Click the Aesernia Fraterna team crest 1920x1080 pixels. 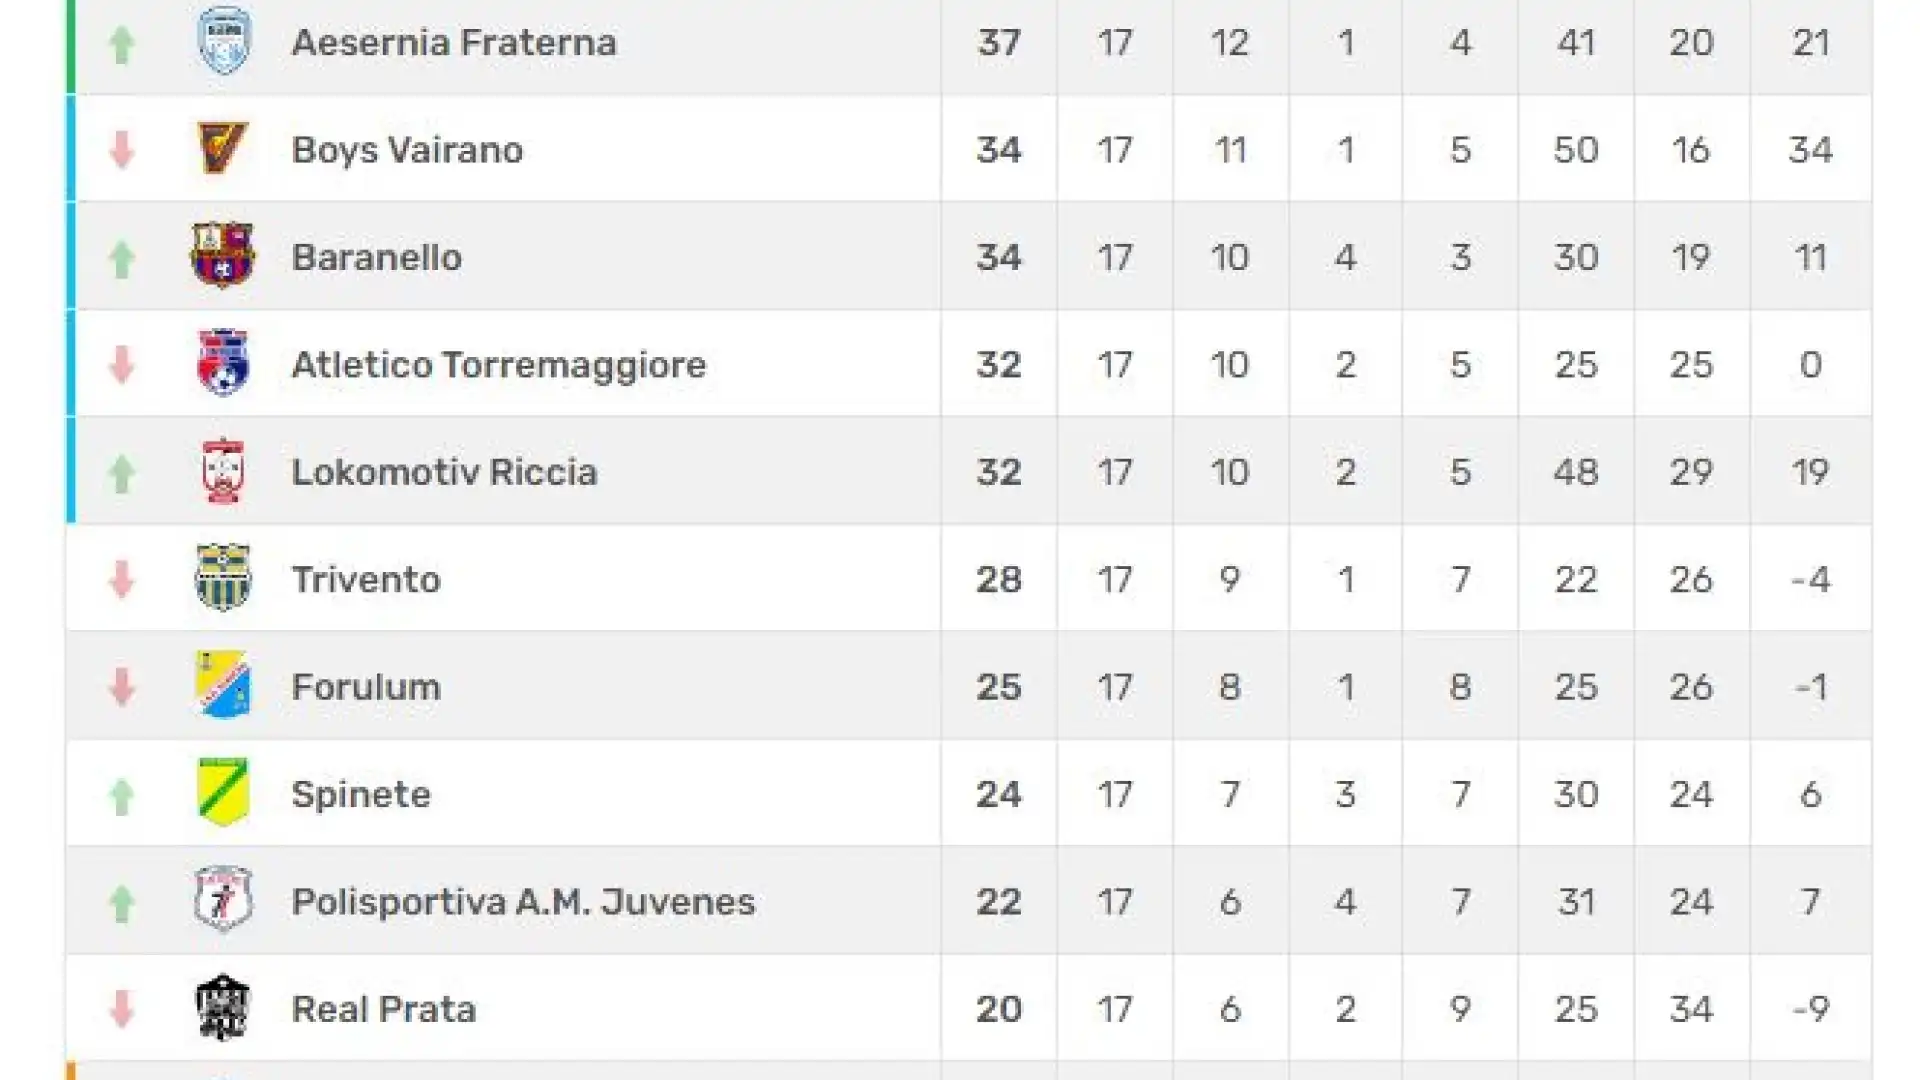click(x=222, y=40)
